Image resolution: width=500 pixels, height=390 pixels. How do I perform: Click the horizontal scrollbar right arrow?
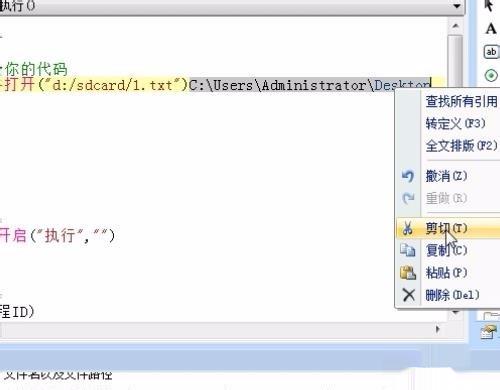tap(438, 330)
